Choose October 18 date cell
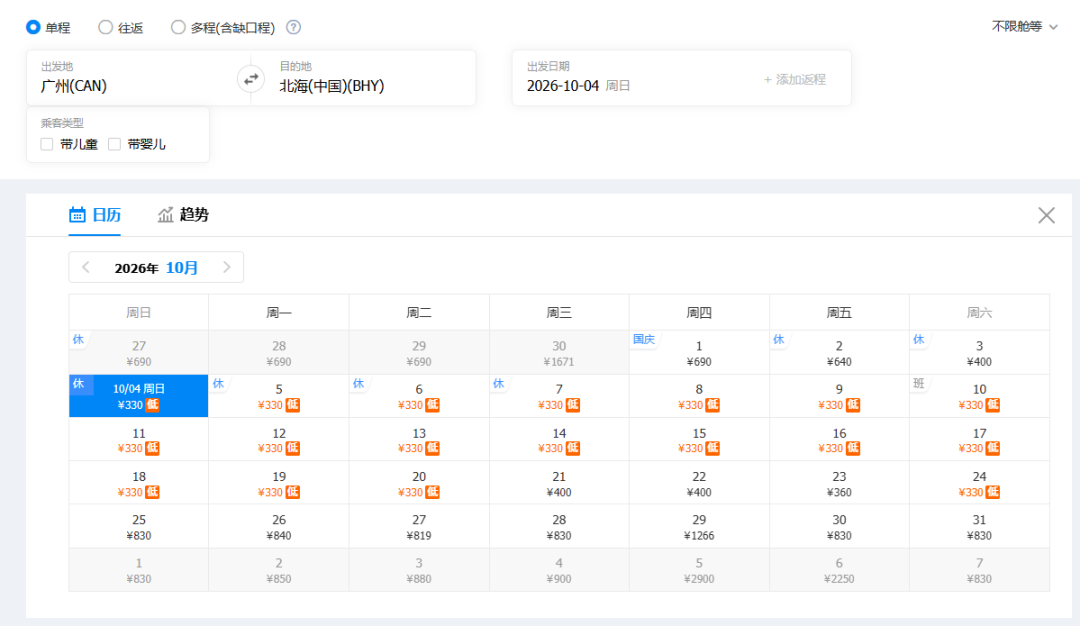The width and height of the screenshot is (1080, 626). tap(138, 483)
